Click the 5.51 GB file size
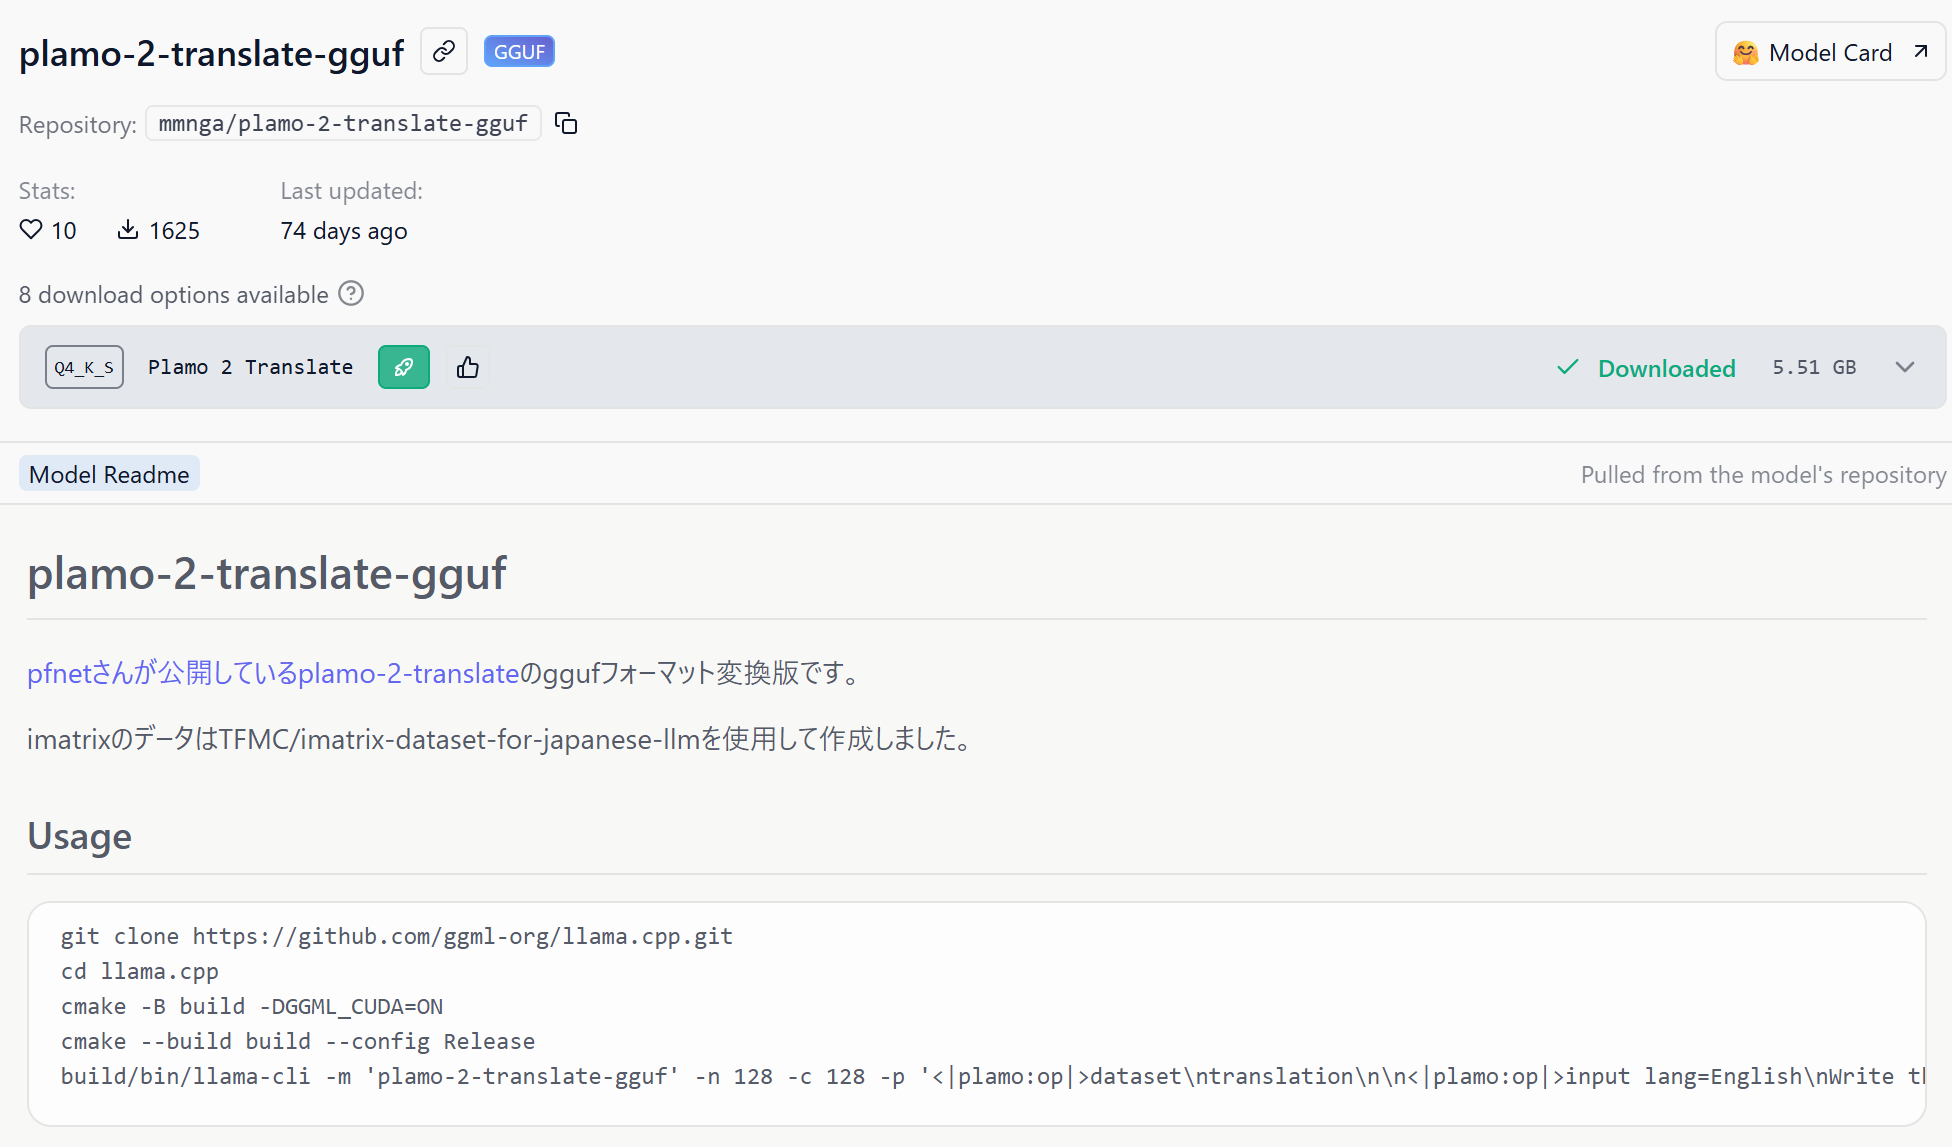1952x1147 pixels. coord(1814,367)
